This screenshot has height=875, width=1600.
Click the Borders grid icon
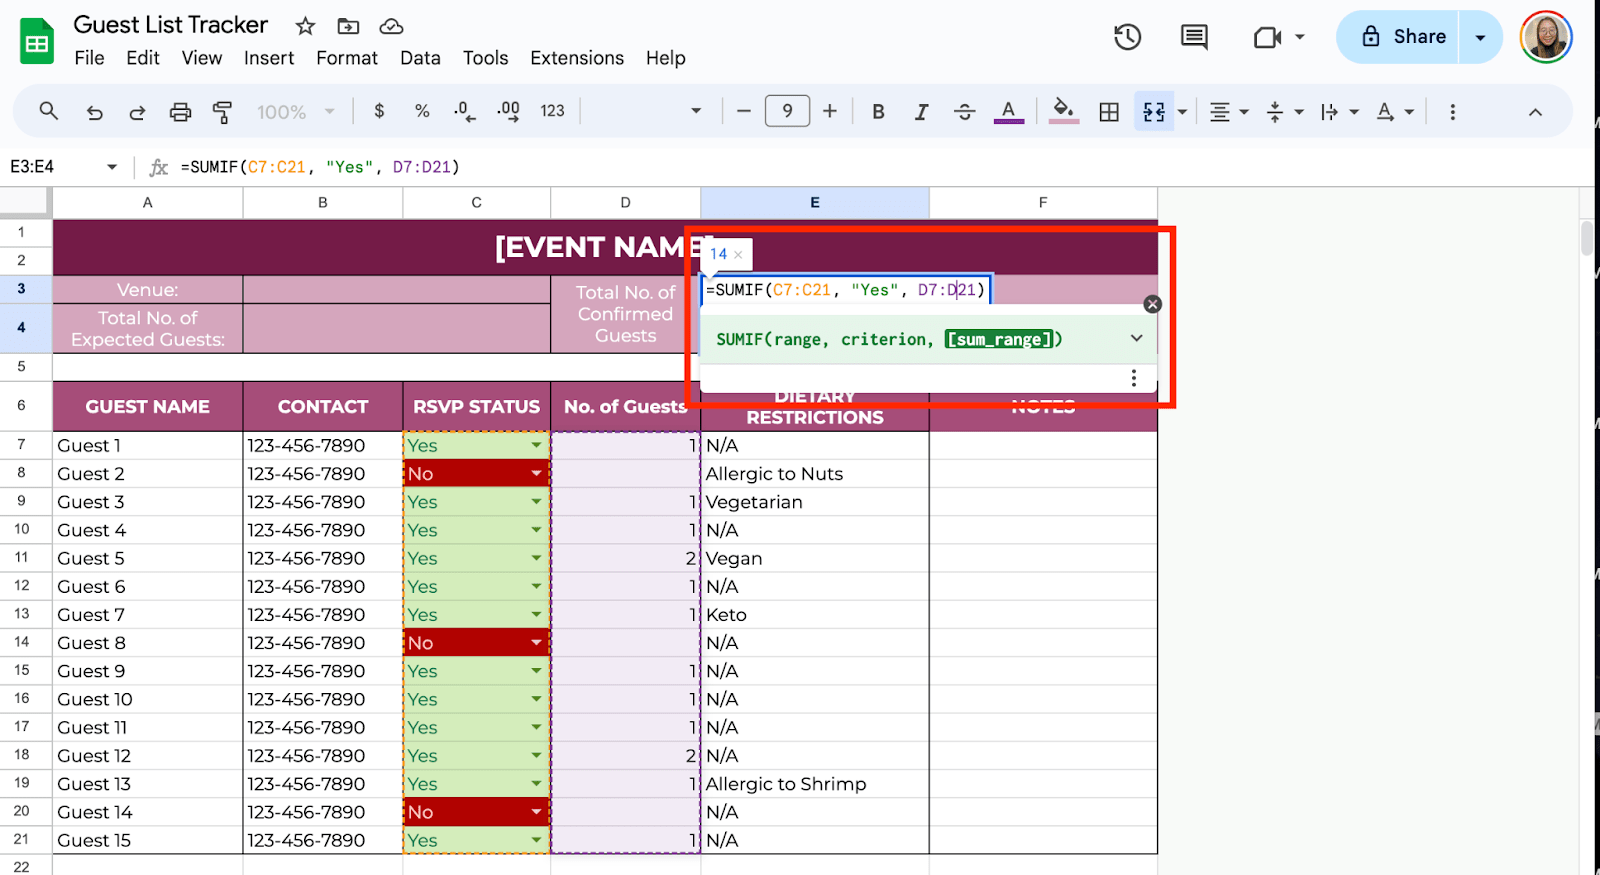pyautogui.click(x=1109, y=112)
